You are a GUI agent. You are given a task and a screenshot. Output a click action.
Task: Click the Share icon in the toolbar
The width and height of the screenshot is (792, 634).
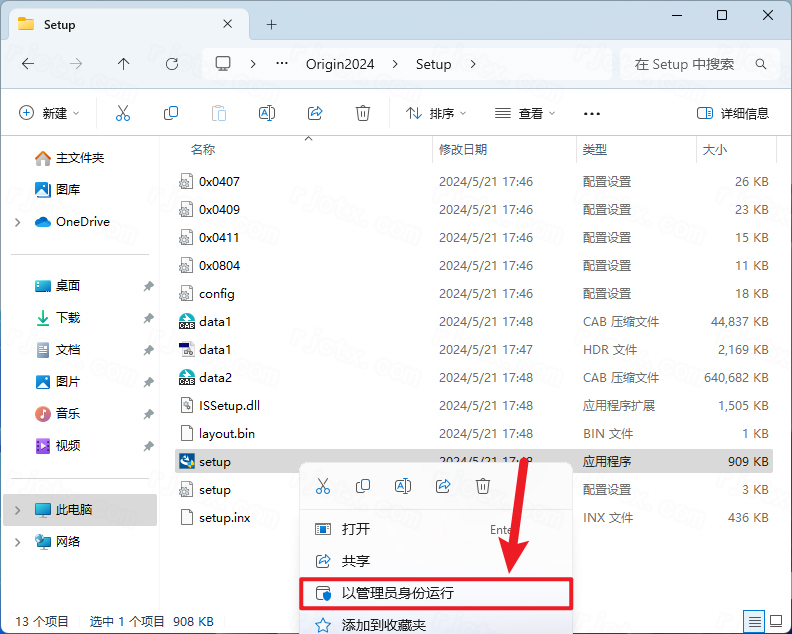pos(315,114)
